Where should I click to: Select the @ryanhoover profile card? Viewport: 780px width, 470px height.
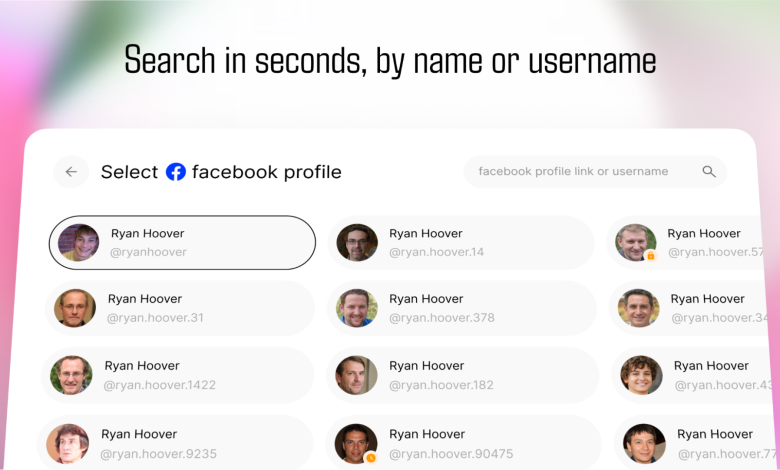point(182,243)
